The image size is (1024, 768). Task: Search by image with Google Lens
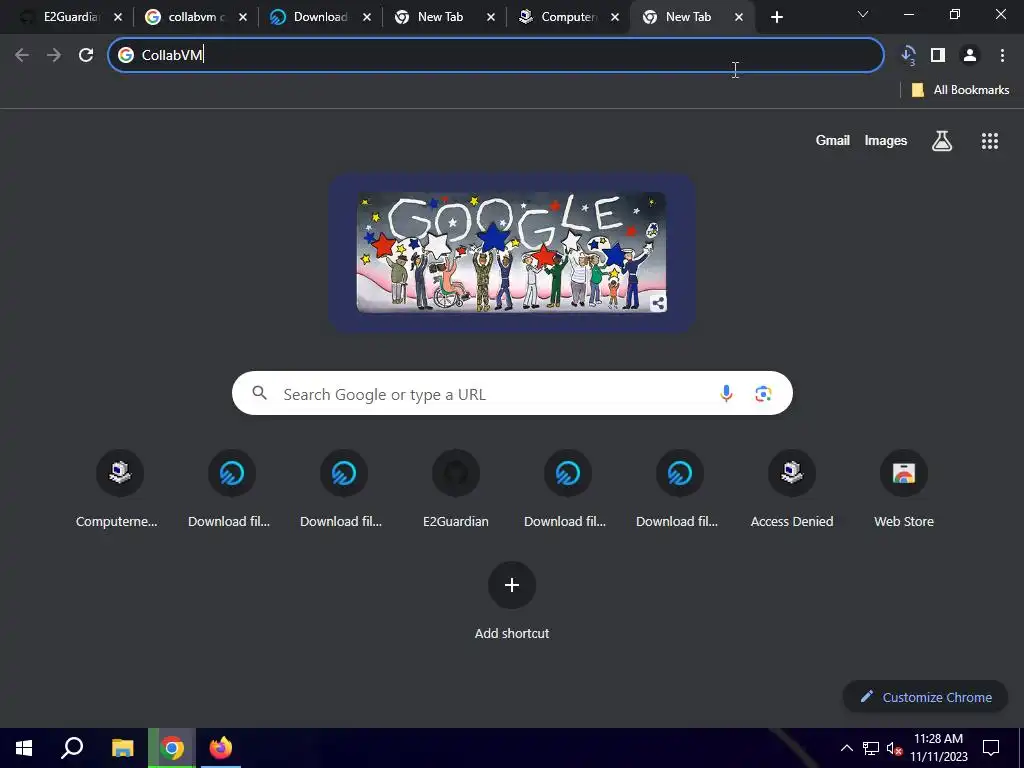[x=763, y=393]
